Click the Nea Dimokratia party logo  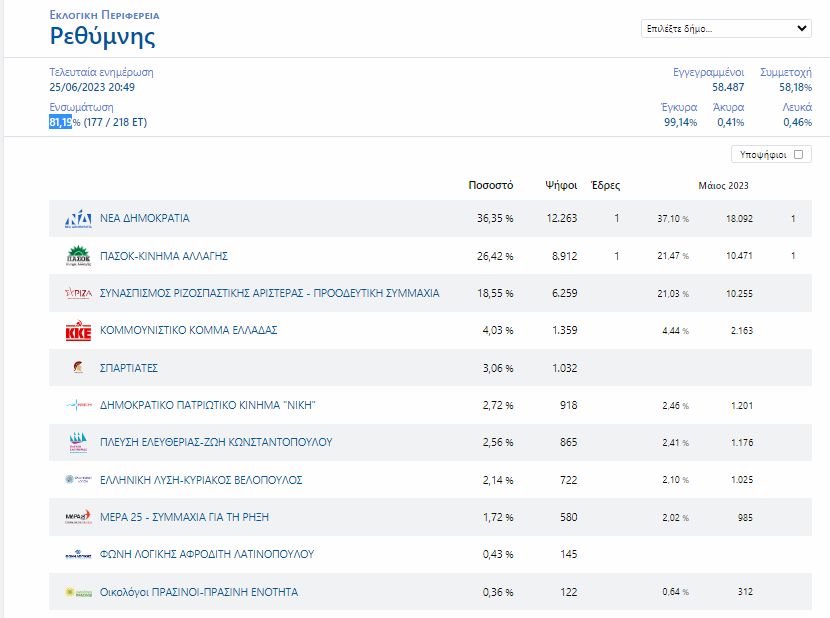click(x=78, y=219)
